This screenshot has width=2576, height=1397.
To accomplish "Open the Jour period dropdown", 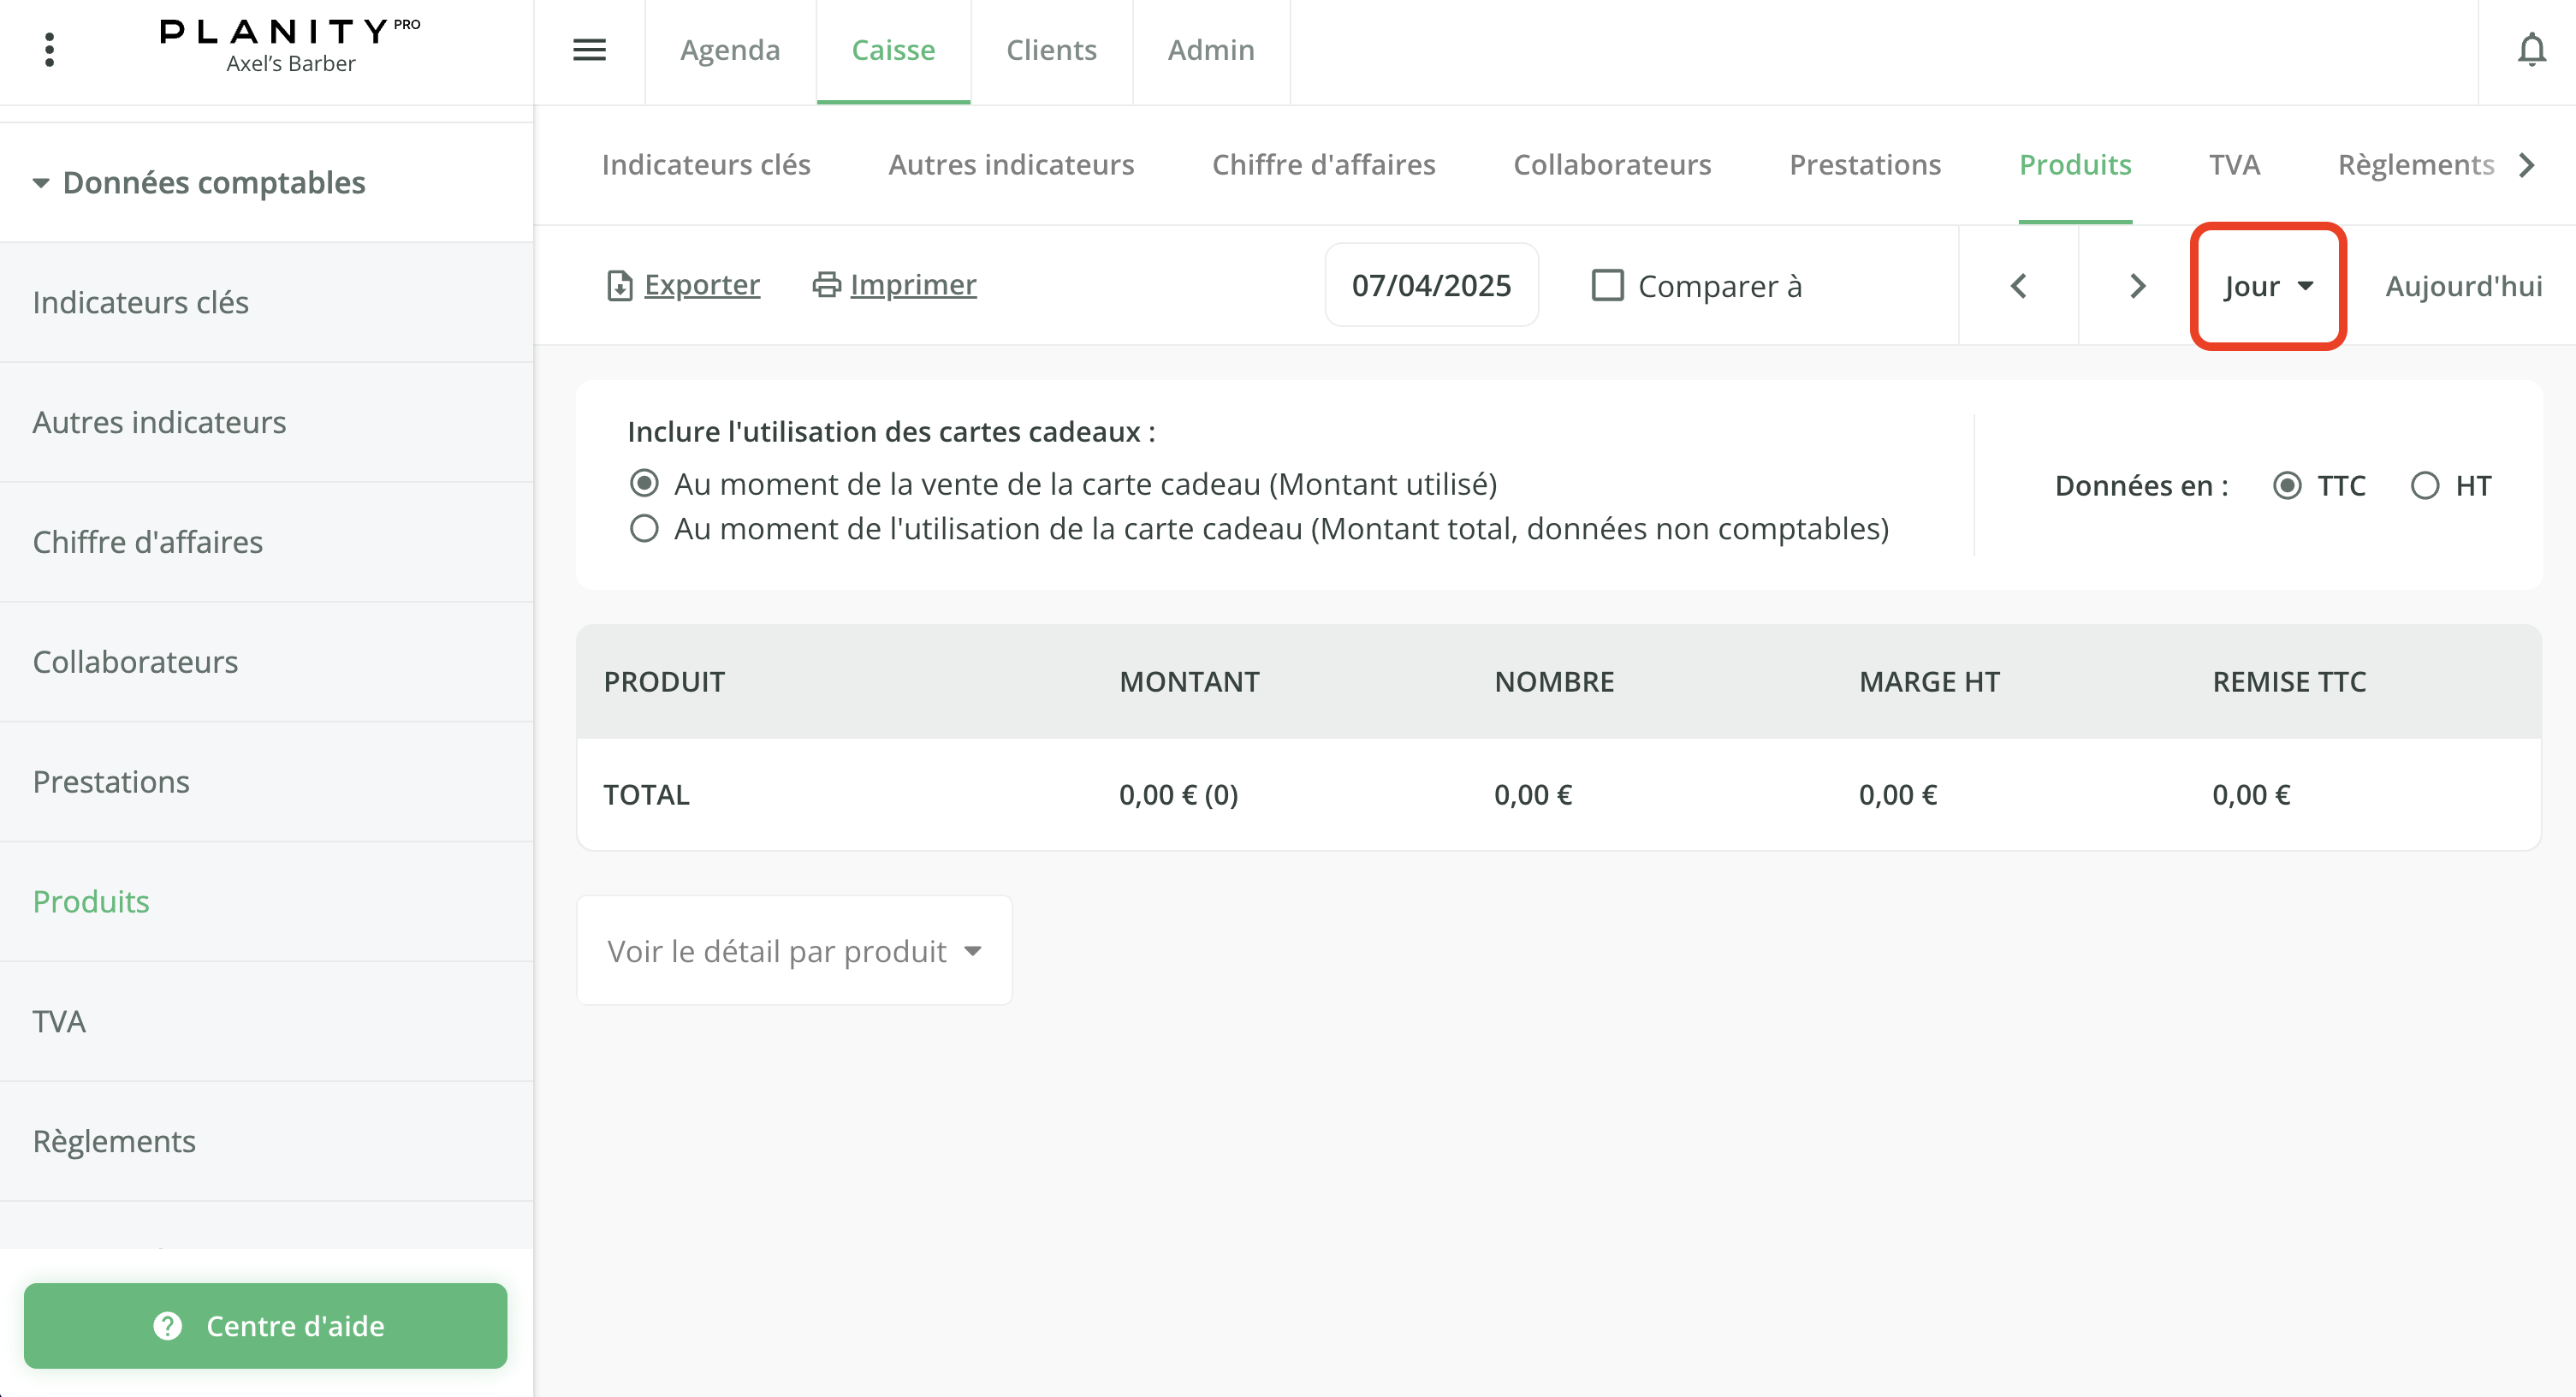I will tap(2267, 287).
